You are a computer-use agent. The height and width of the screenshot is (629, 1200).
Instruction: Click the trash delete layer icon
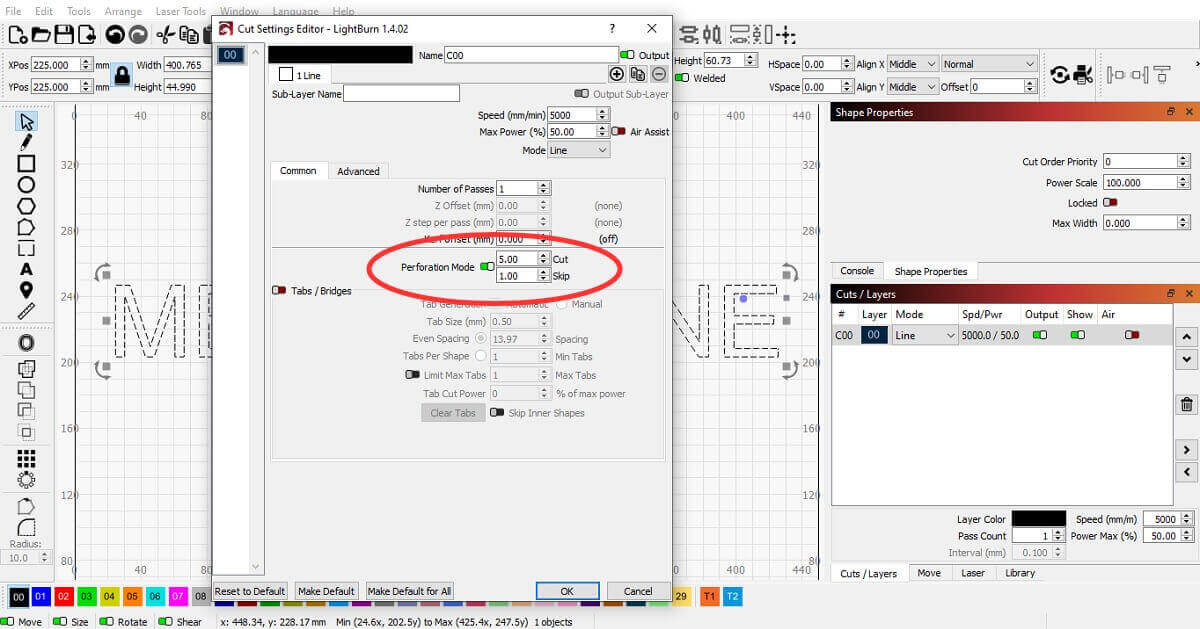tap(1187, 404)
